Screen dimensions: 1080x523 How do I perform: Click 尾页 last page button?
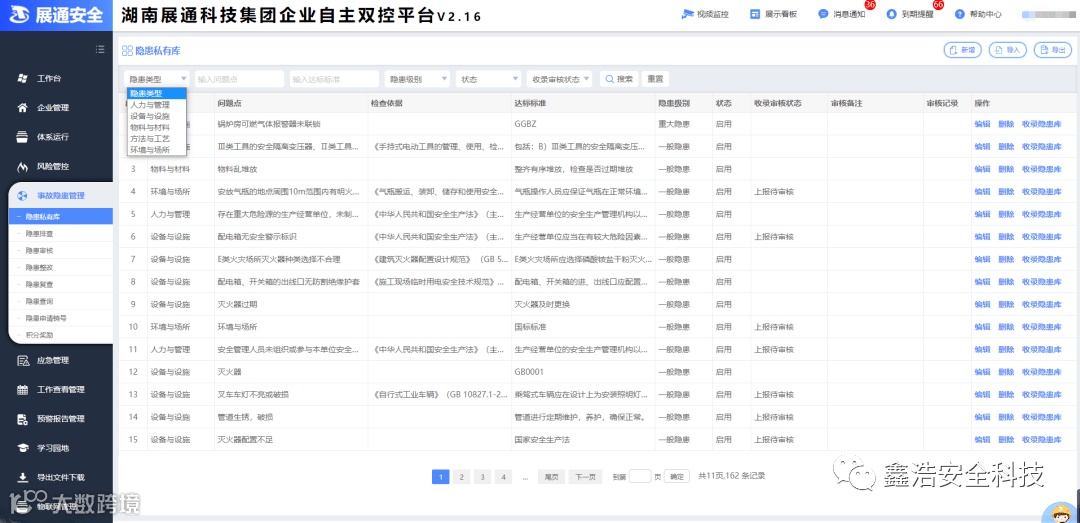point(551,477)
